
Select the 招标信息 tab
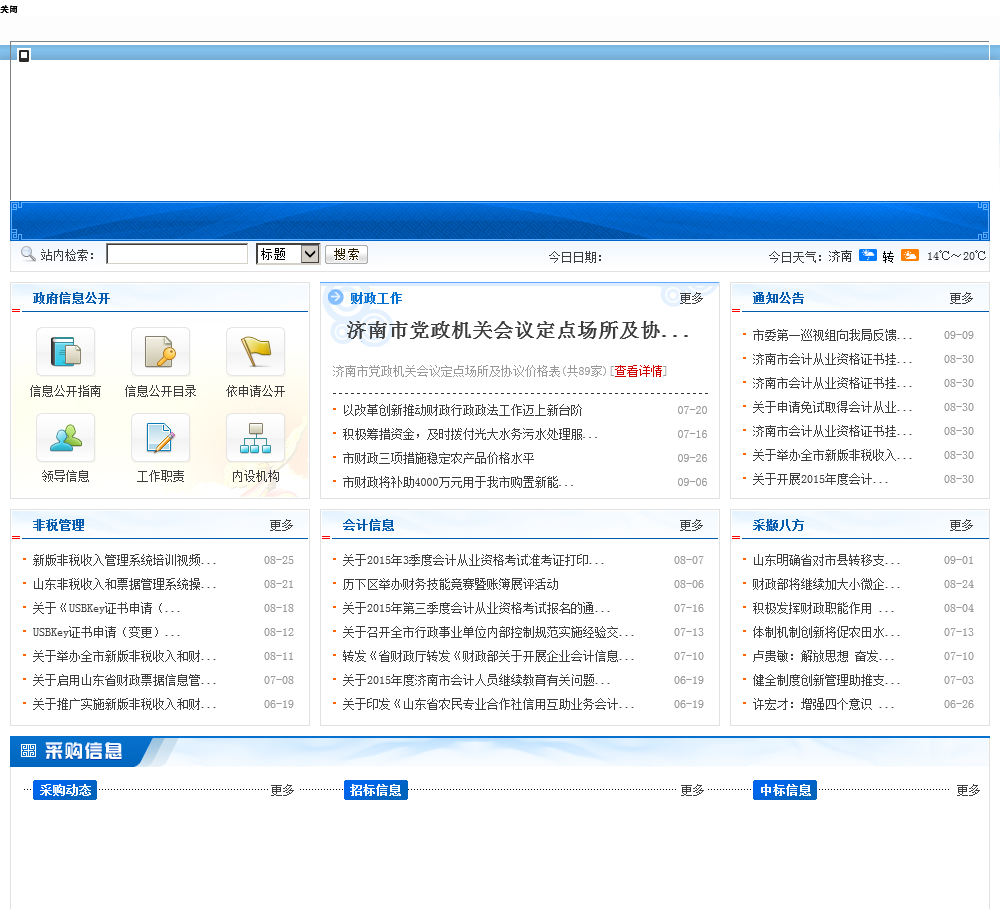point(376,790)
